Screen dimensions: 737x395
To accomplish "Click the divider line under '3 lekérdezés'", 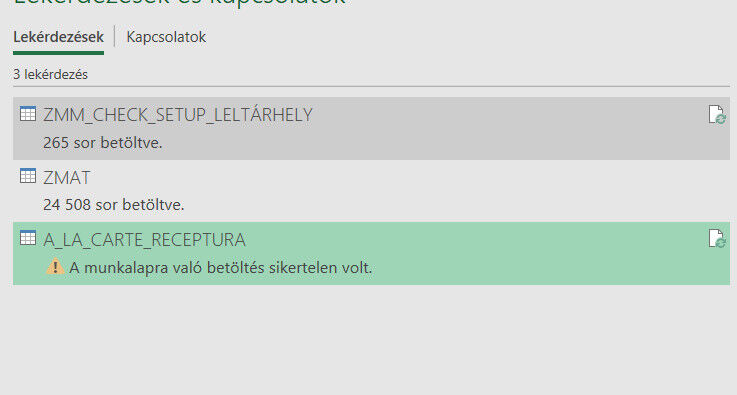I will (371, 86).
